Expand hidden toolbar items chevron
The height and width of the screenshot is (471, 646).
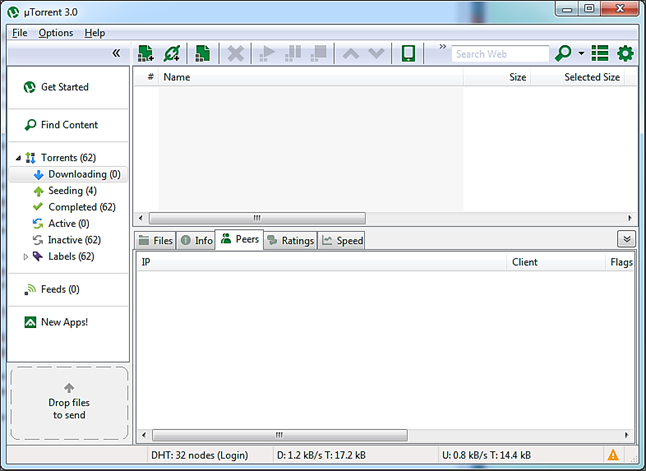click(442, 47)
